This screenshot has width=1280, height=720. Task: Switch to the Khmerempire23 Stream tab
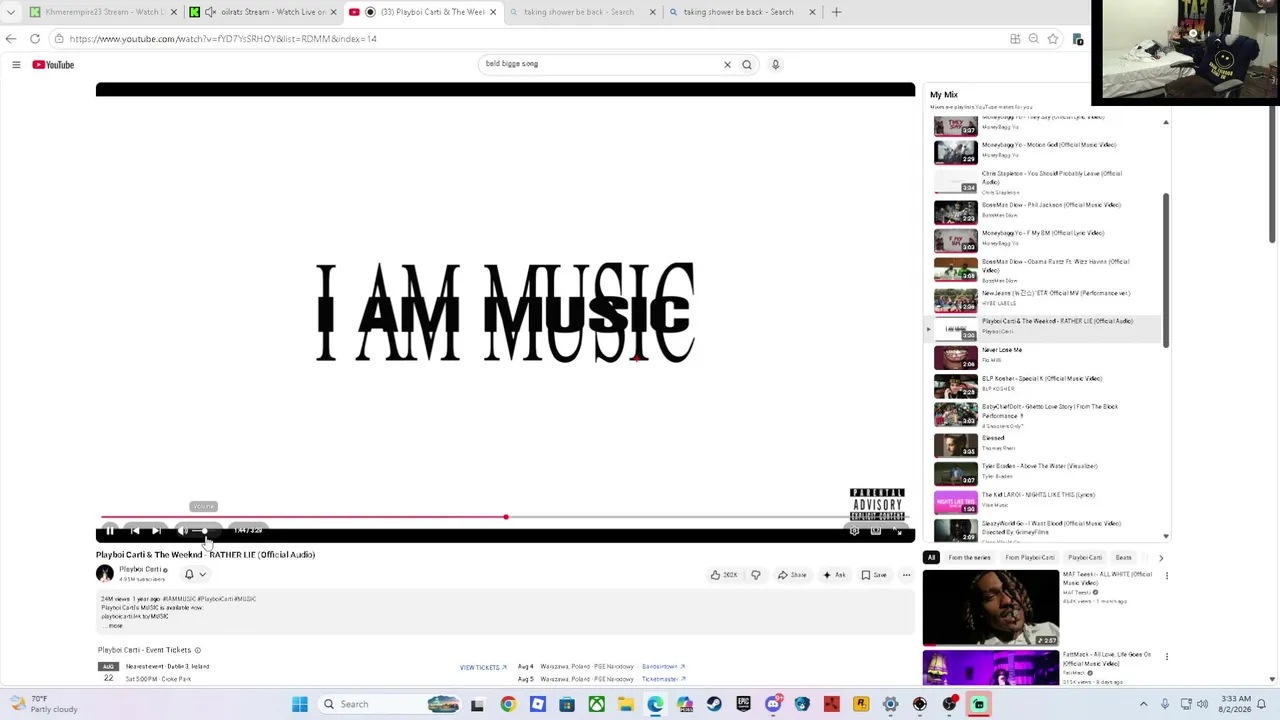(104, 12)
